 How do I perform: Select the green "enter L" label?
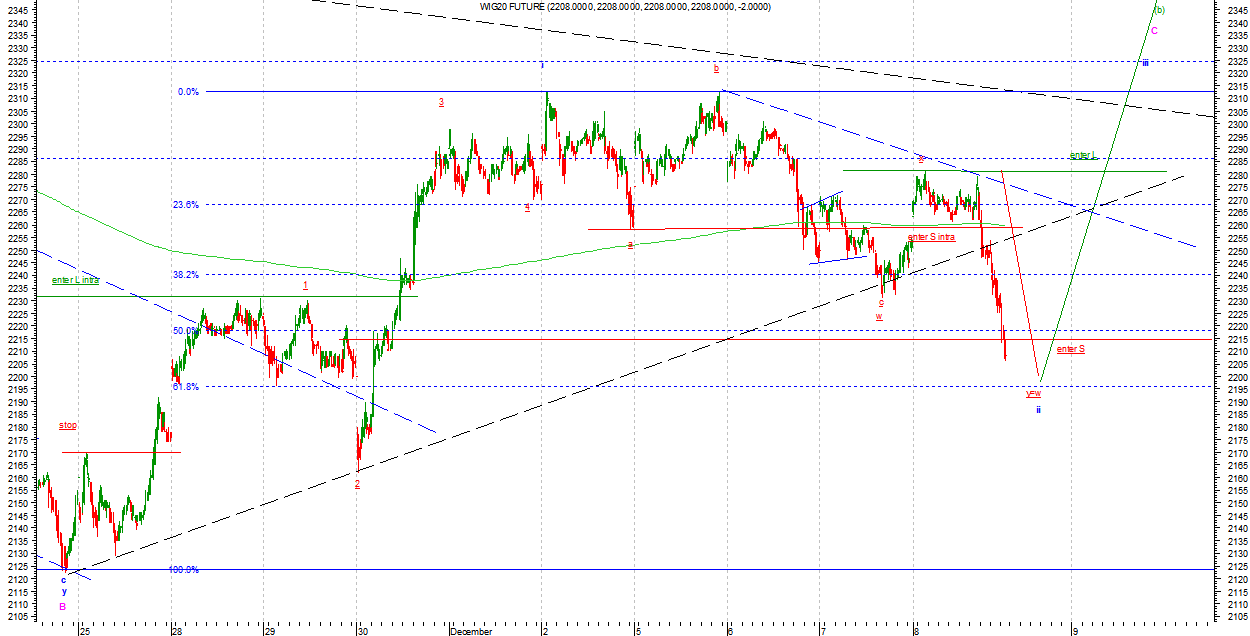coord(1083,155)
